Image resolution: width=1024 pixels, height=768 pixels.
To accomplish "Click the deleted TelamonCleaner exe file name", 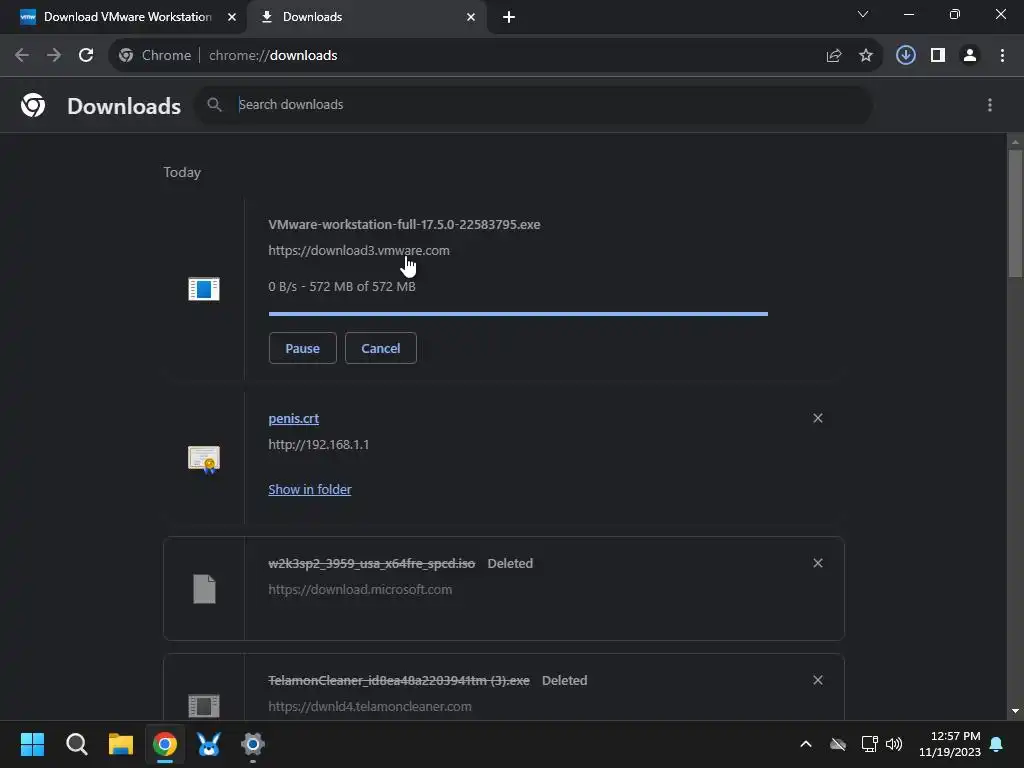I will [x=399, y=680].
